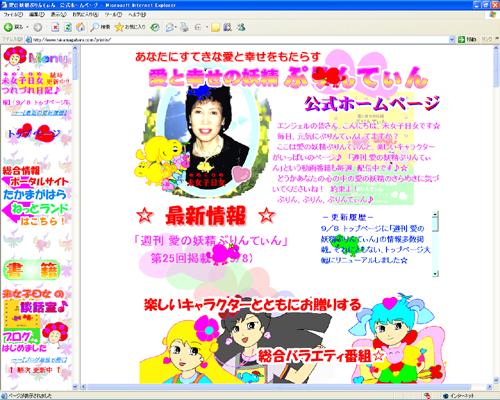Viewport: 500px width, 400px height.
Task: Click the ねっとランド portal banner
Action: tap(35, 209)
